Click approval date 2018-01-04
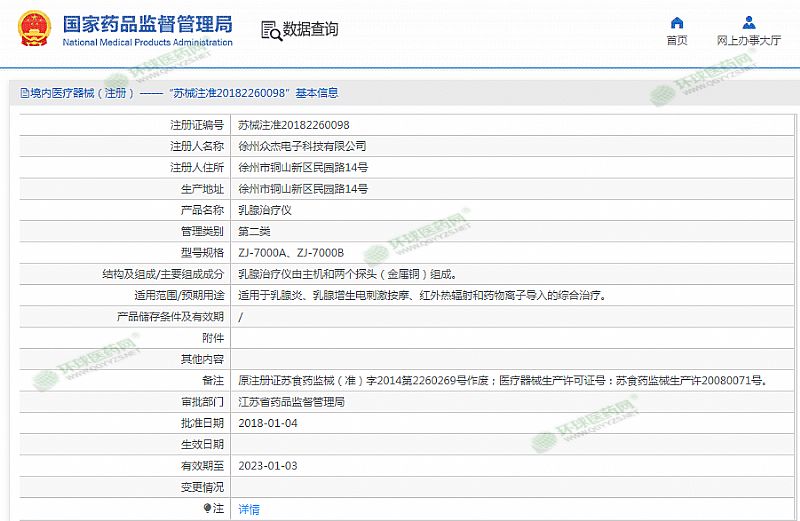The width and height of the screenshot is (800, 521). 268,423
